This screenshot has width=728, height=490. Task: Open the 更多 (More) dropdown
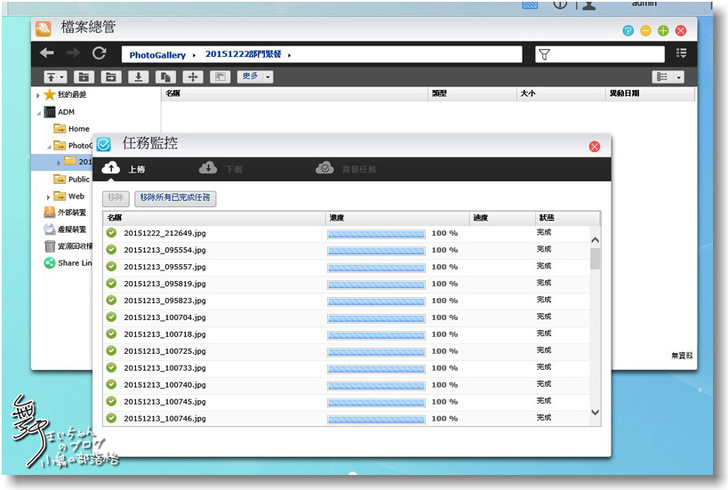tap(254, 77)
